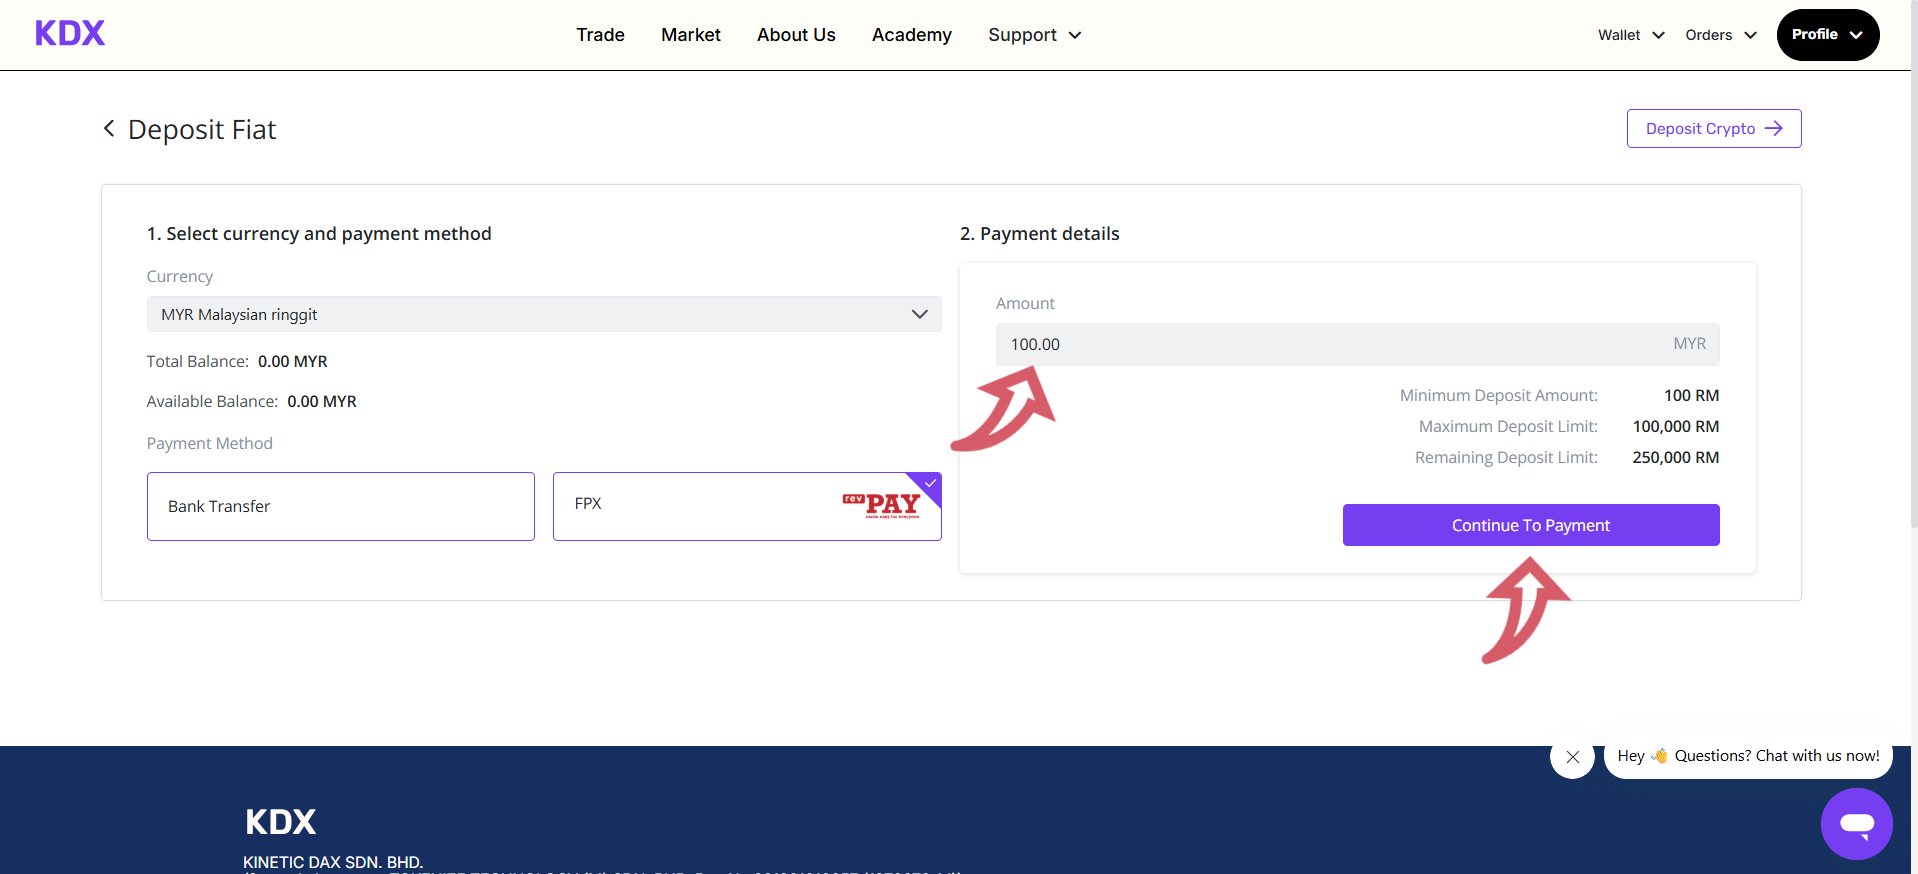Dismiss the chat prompt with the X

pos(1572,757)
